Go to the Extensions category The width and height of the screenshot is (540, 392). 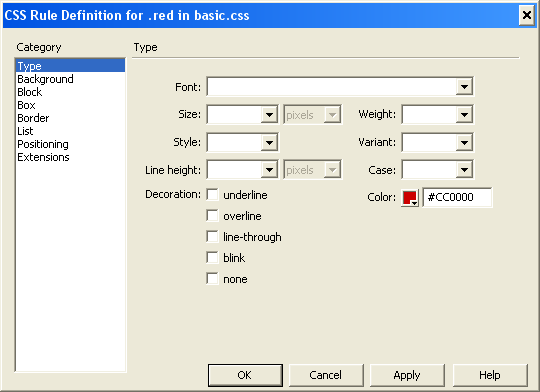(x=70, y=157)
